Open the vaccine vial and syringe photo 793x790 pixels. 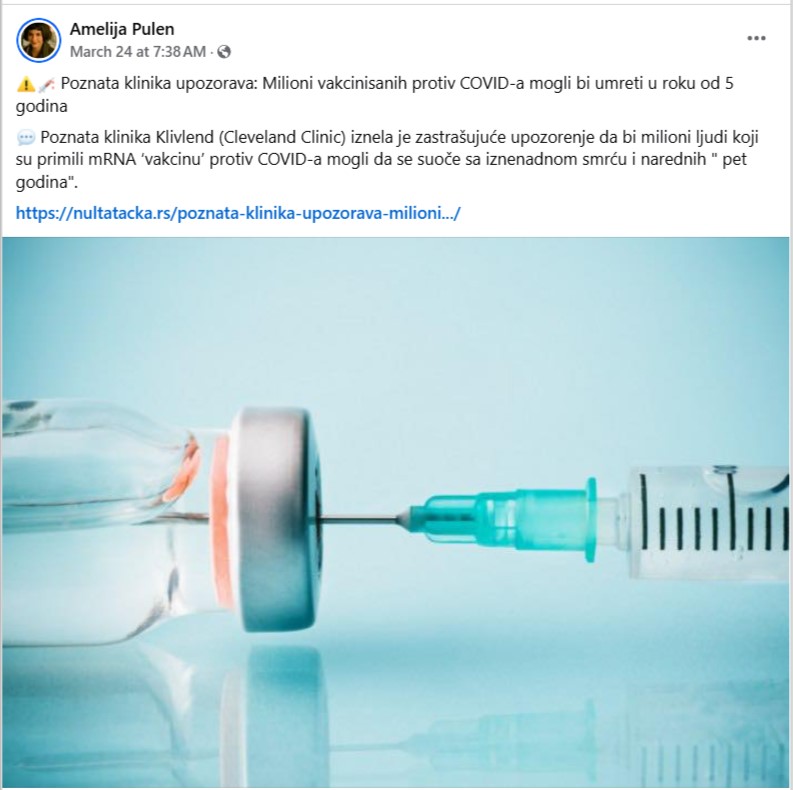(396, 512)
